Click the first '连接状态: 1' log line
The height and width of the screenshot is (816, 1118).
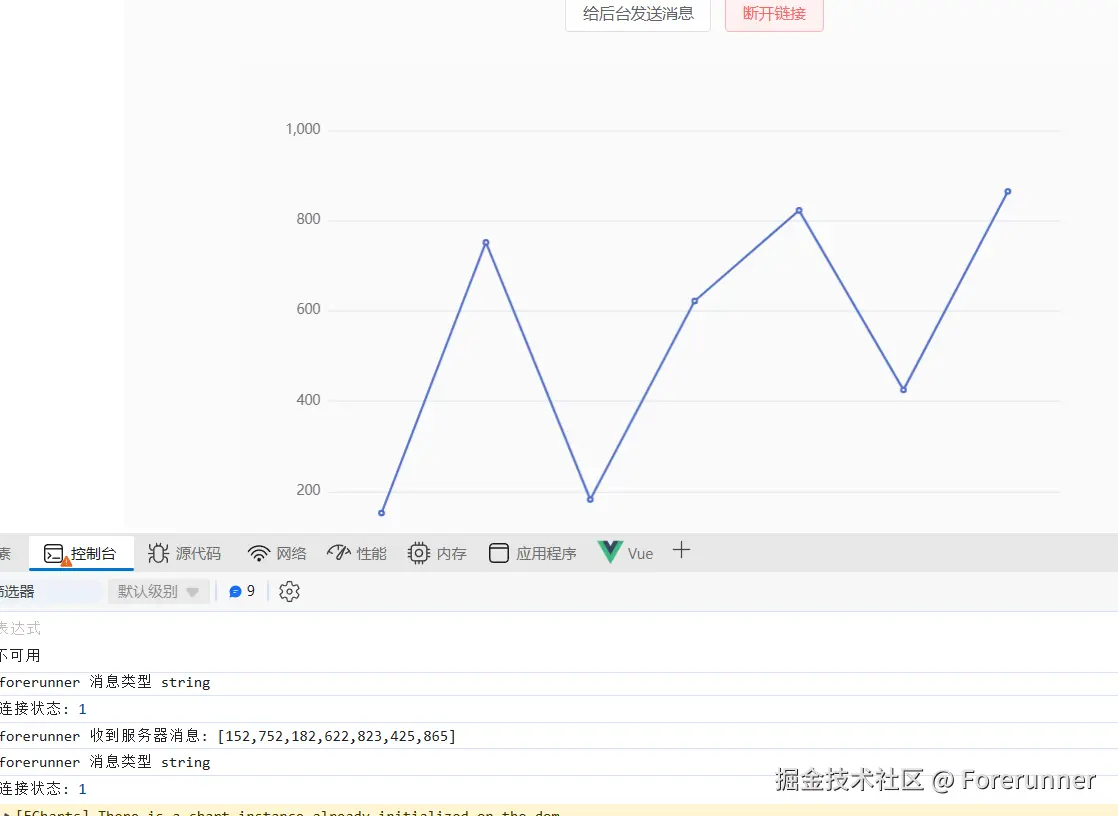[x=559, y=709]
